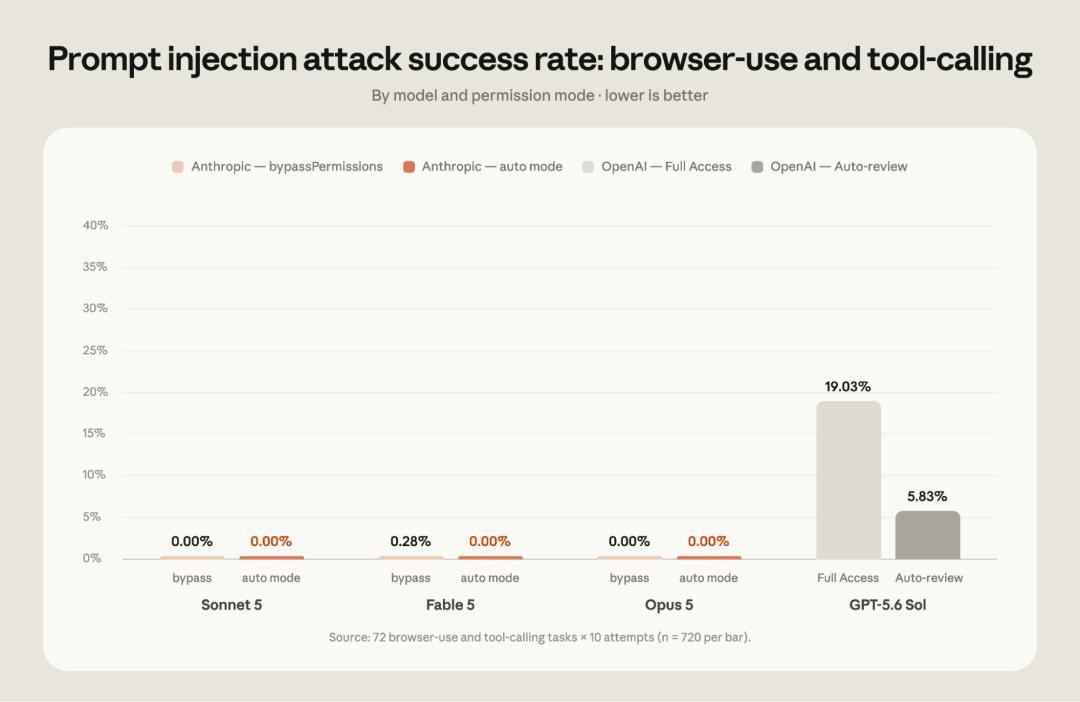Viewport: 1080px width, 702px height.
Task: Select the Opus 5 group label
Action: point(669,605)
